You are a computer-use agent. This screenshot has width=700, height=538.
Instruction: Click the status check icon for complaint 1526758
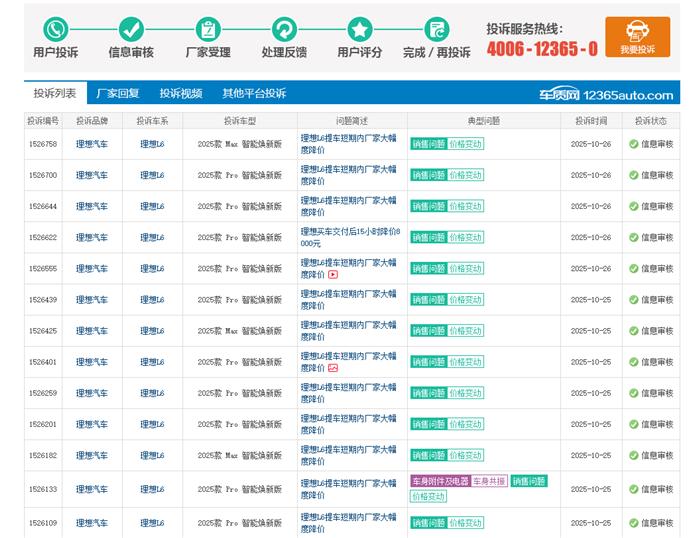[x=633, y=144]
